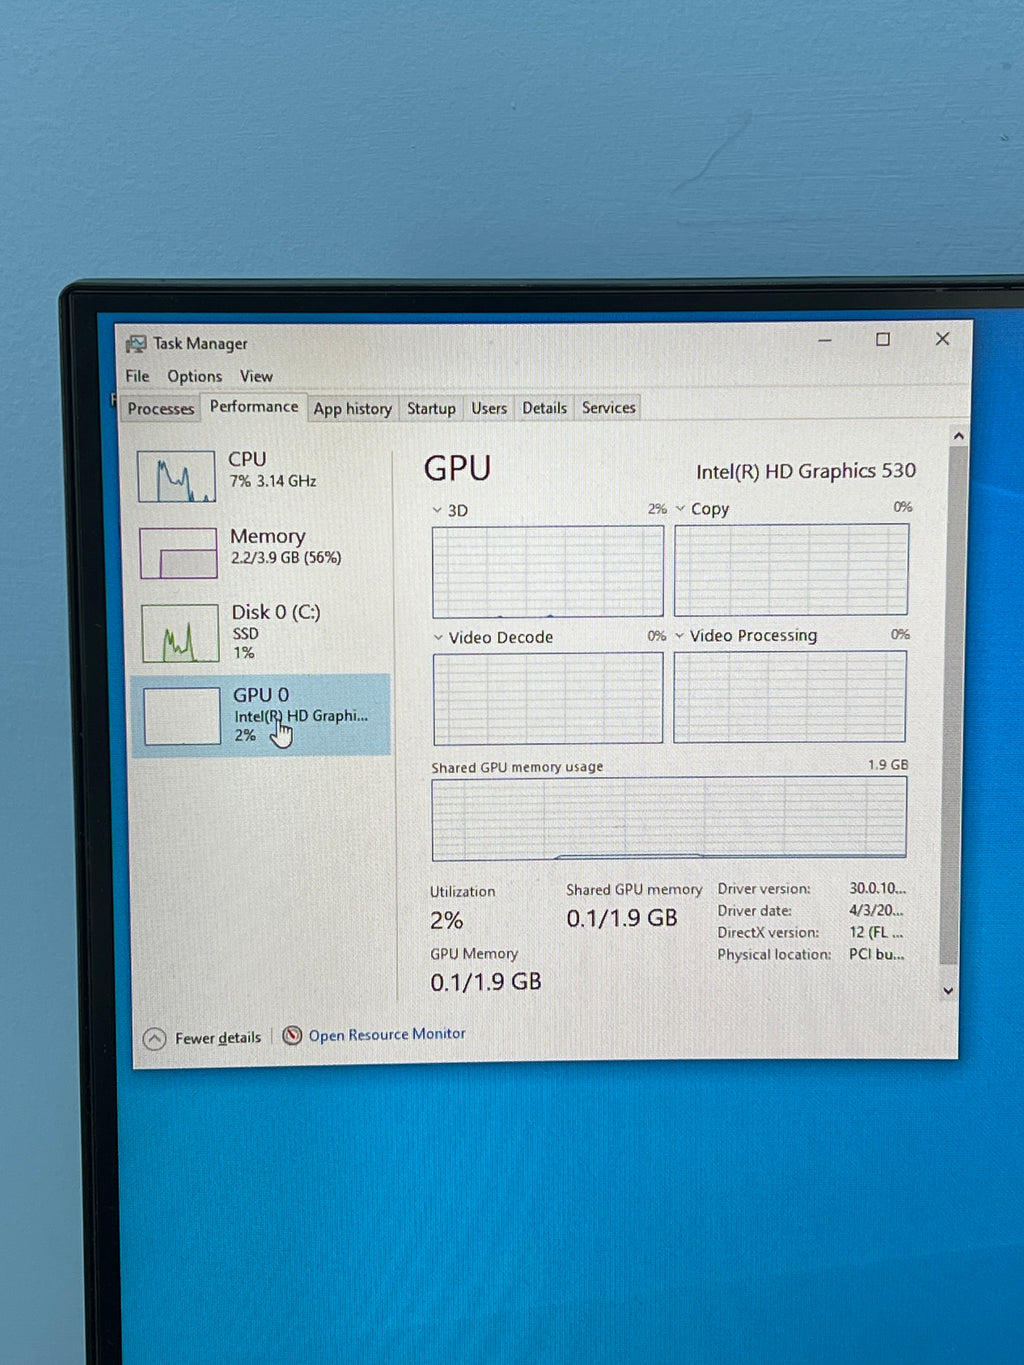Click the Shared GPU memory usage graph
Screen dimensions: 1024x1365
669,819
